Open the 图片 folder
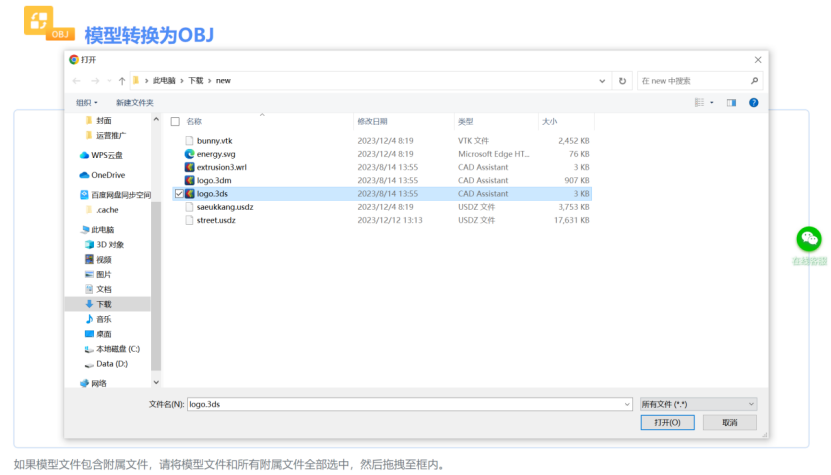Screen dimensions: 831x475 coord(99,274)
